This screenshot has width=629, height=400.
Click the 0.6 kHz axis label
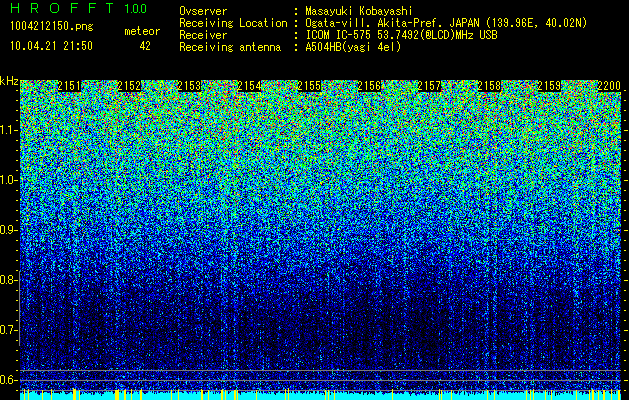(8, 380)
